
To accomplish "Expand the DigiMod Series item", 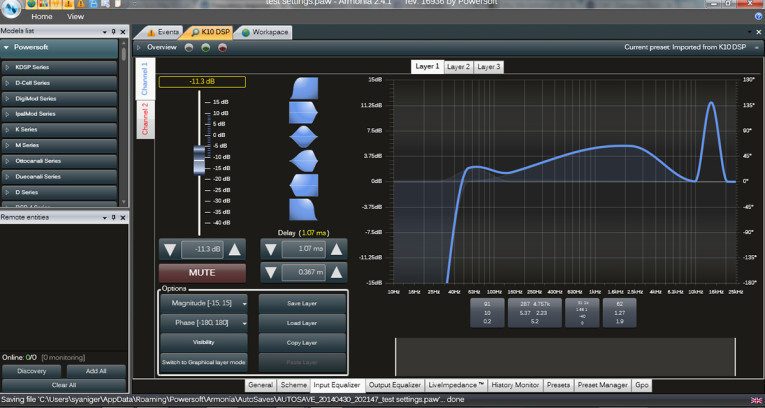I will tap(7, 99).
